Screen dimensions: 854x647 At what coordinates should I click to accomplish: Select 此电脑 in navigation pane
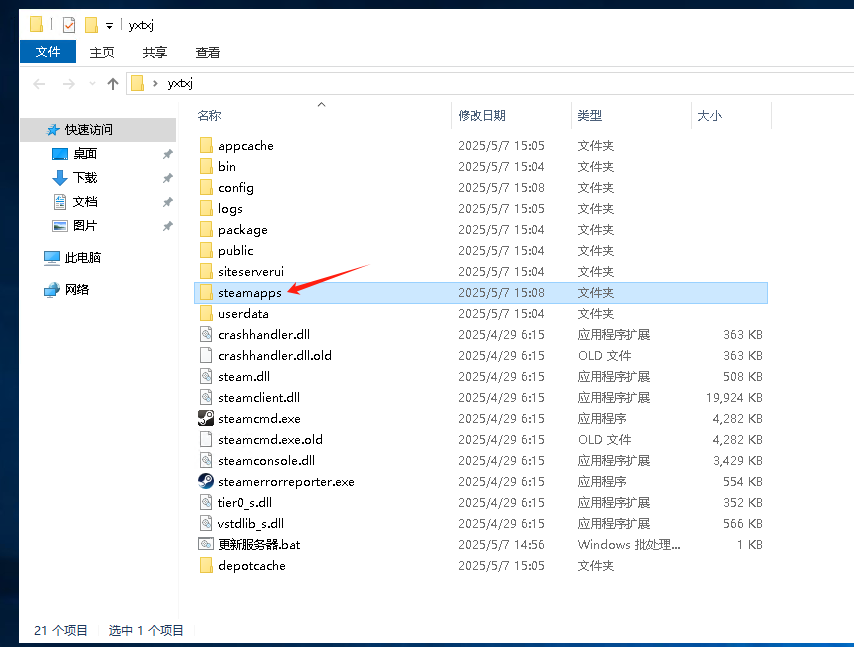coord(83,258)
